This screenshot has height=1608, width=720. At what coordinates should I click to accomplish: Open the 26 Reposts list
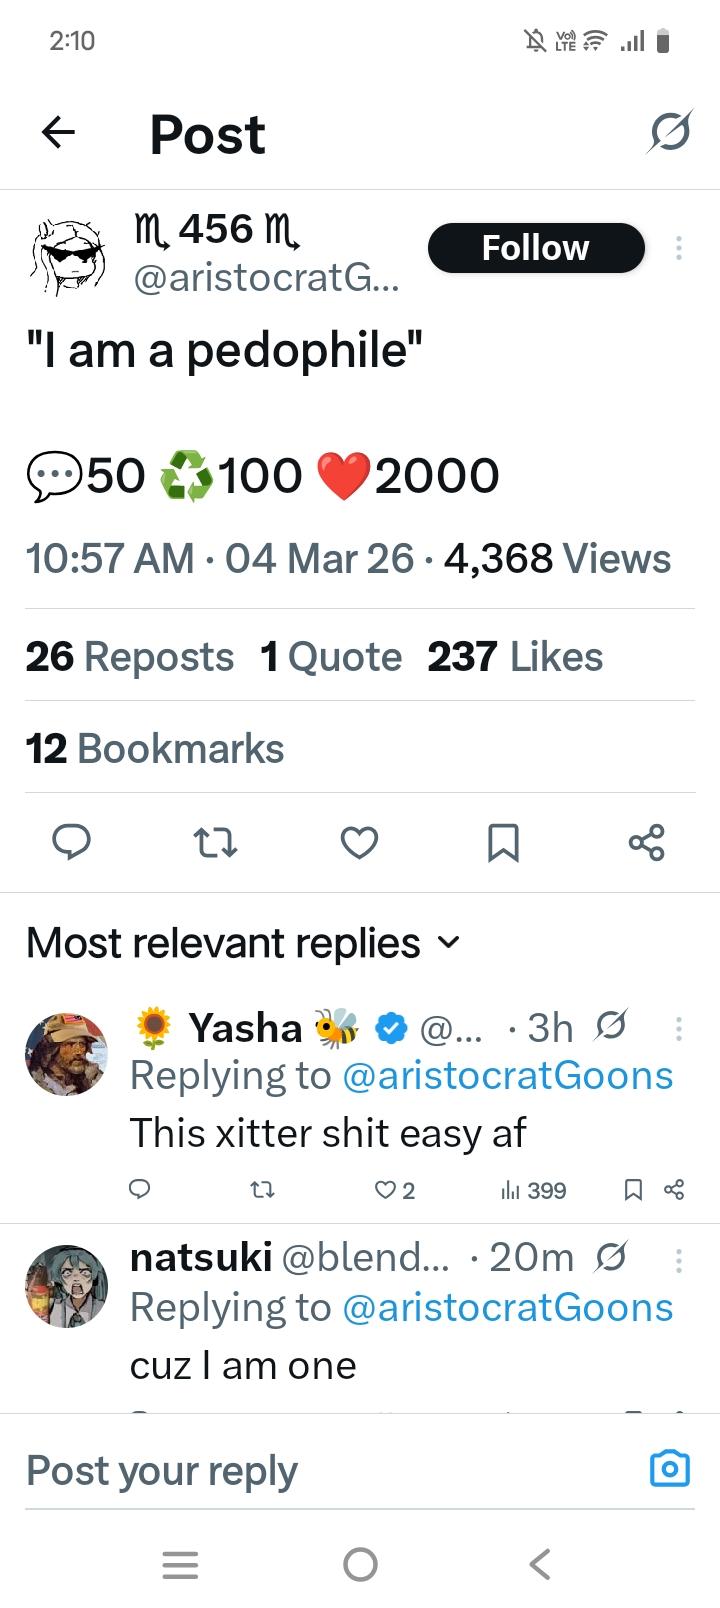coord(130,657)
